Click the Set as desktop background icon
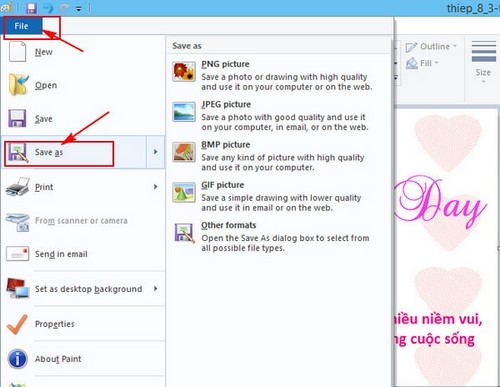Viewport: 500px width, 387px height. pyautogui.click(x=17, y=288)
